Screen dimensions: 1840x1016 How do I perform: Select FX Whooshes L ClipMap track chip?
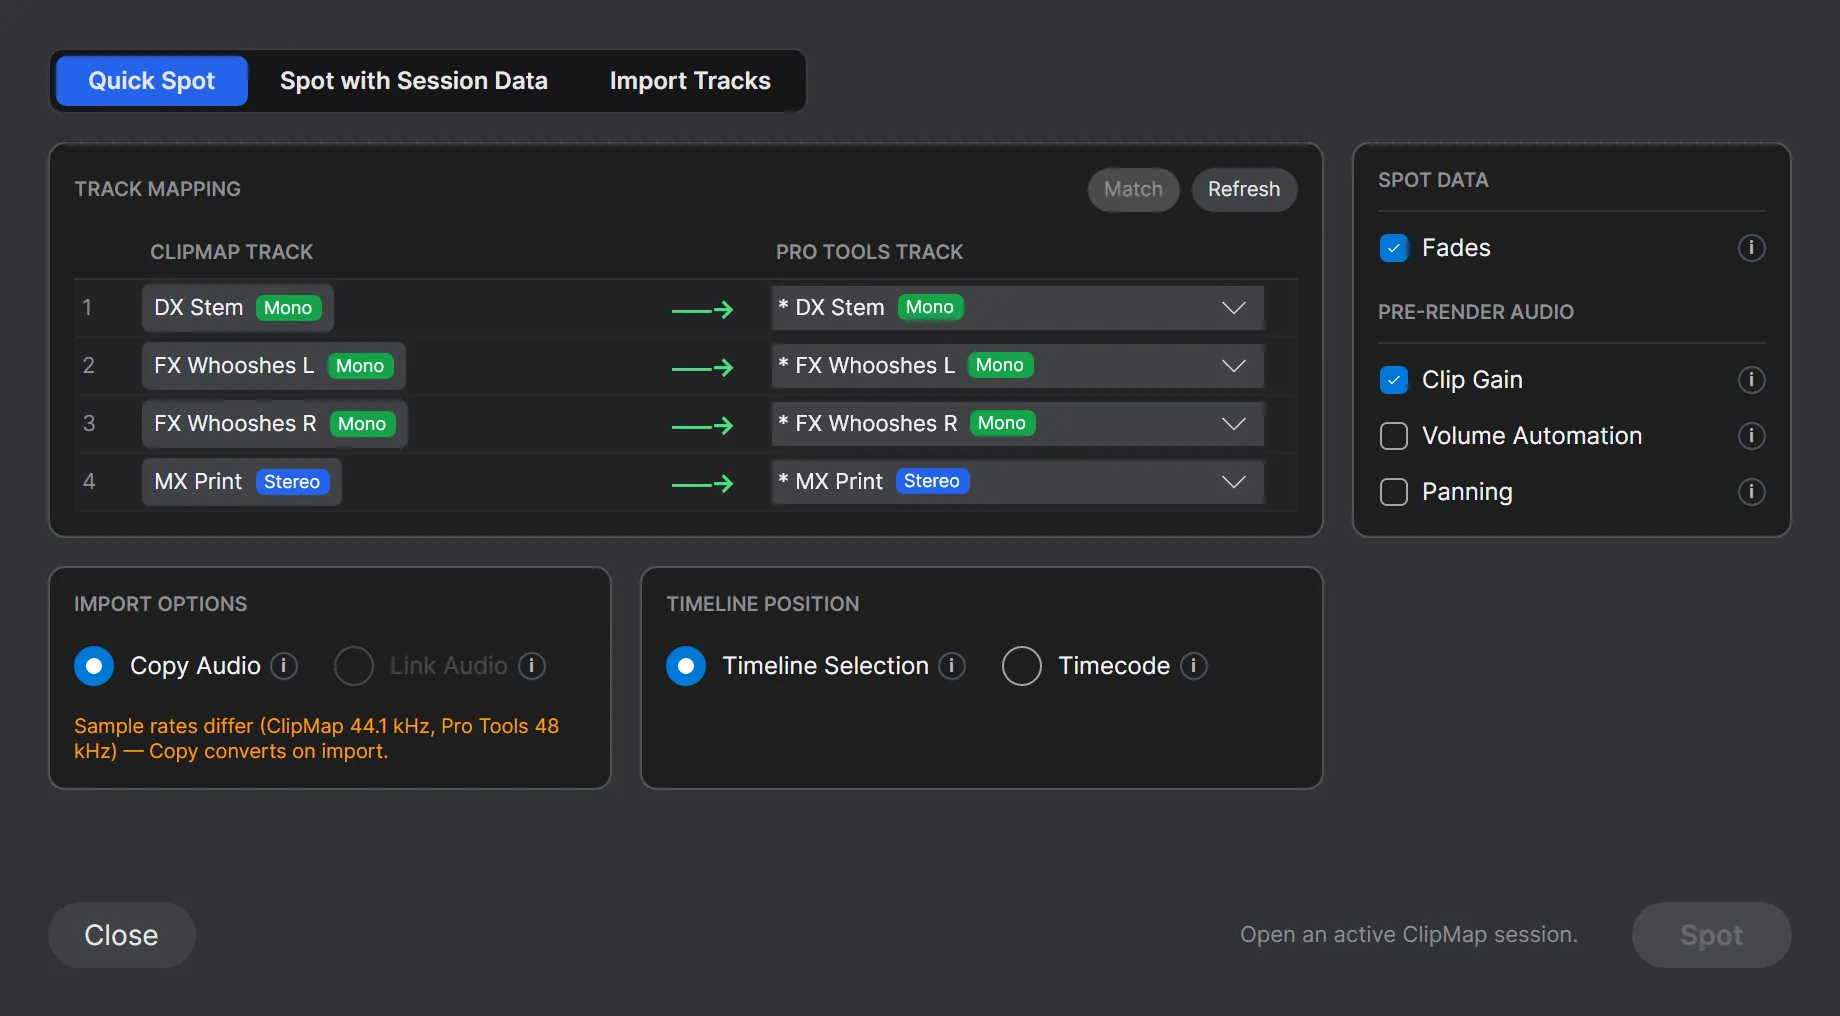point(274,366)
